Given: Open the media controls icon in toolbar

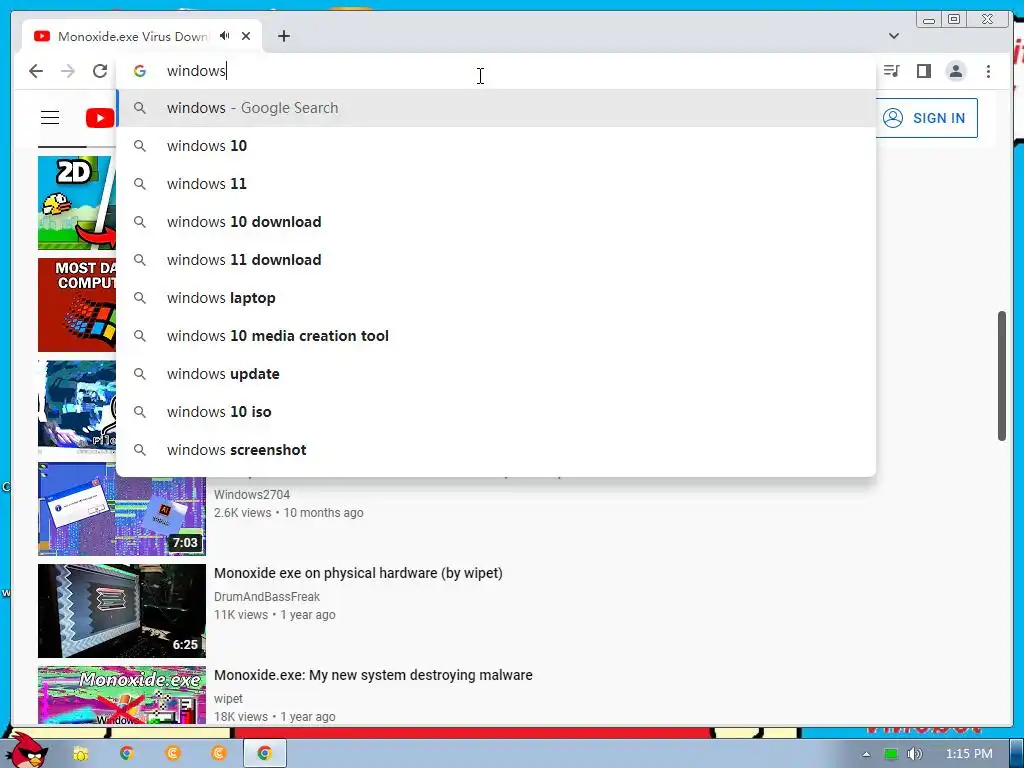Looking at the screenshot, I should pos(891,71).
